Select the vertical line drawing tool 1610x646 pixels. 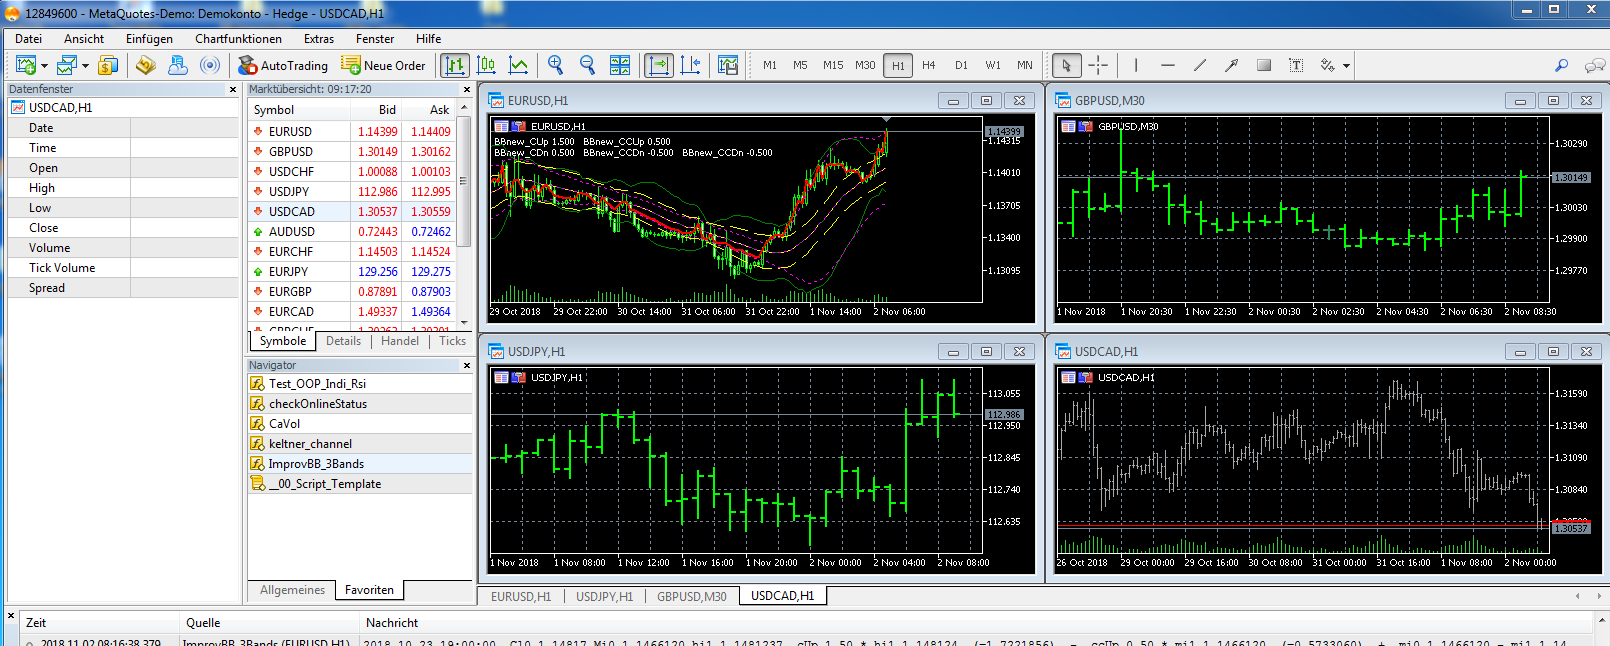(1136, 65)
